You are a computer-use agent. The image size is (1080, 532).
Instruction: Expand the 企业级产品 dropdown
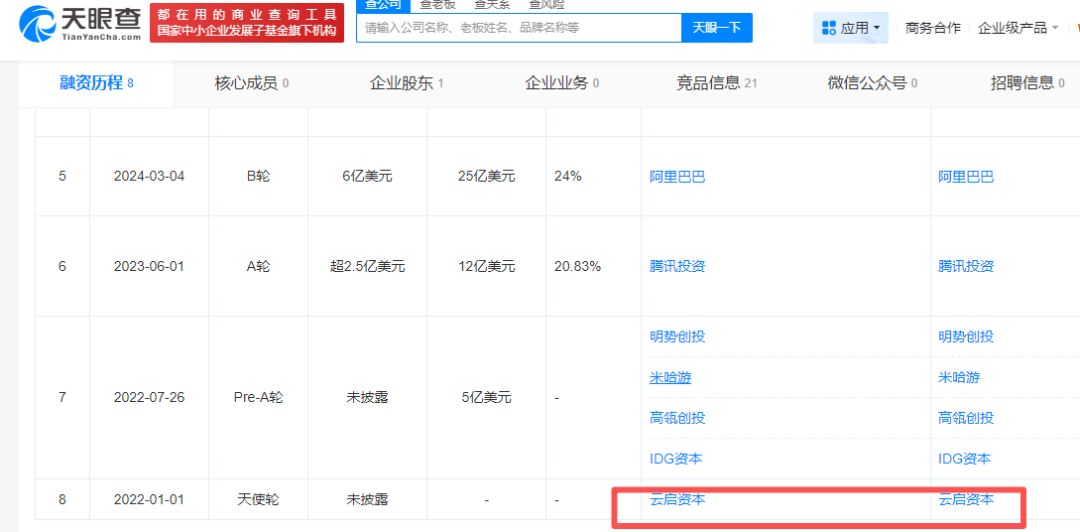pyautogui.click(x=1055, y=28)
